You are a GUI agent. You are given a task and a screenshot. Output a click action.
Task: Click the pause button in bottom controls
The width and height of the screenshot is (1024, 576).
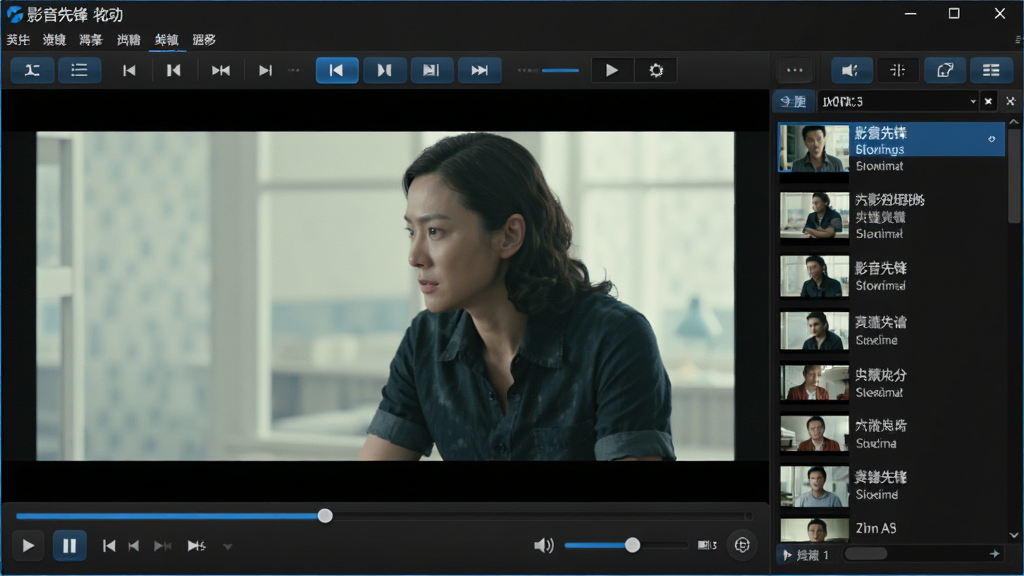pos(69,545)
